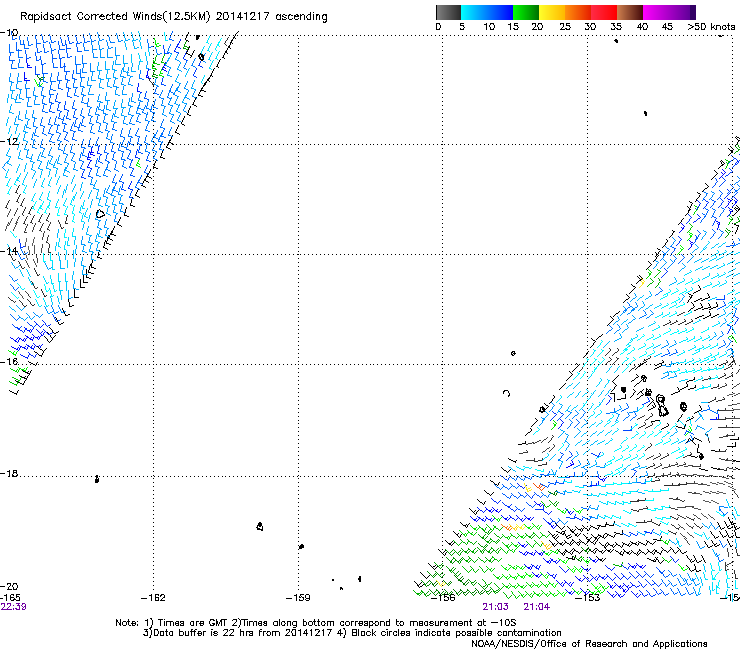Click the purple '21:04' time stamp
Image resolution: width=740 pixels, height=650 pixels.
pos(537,607)
